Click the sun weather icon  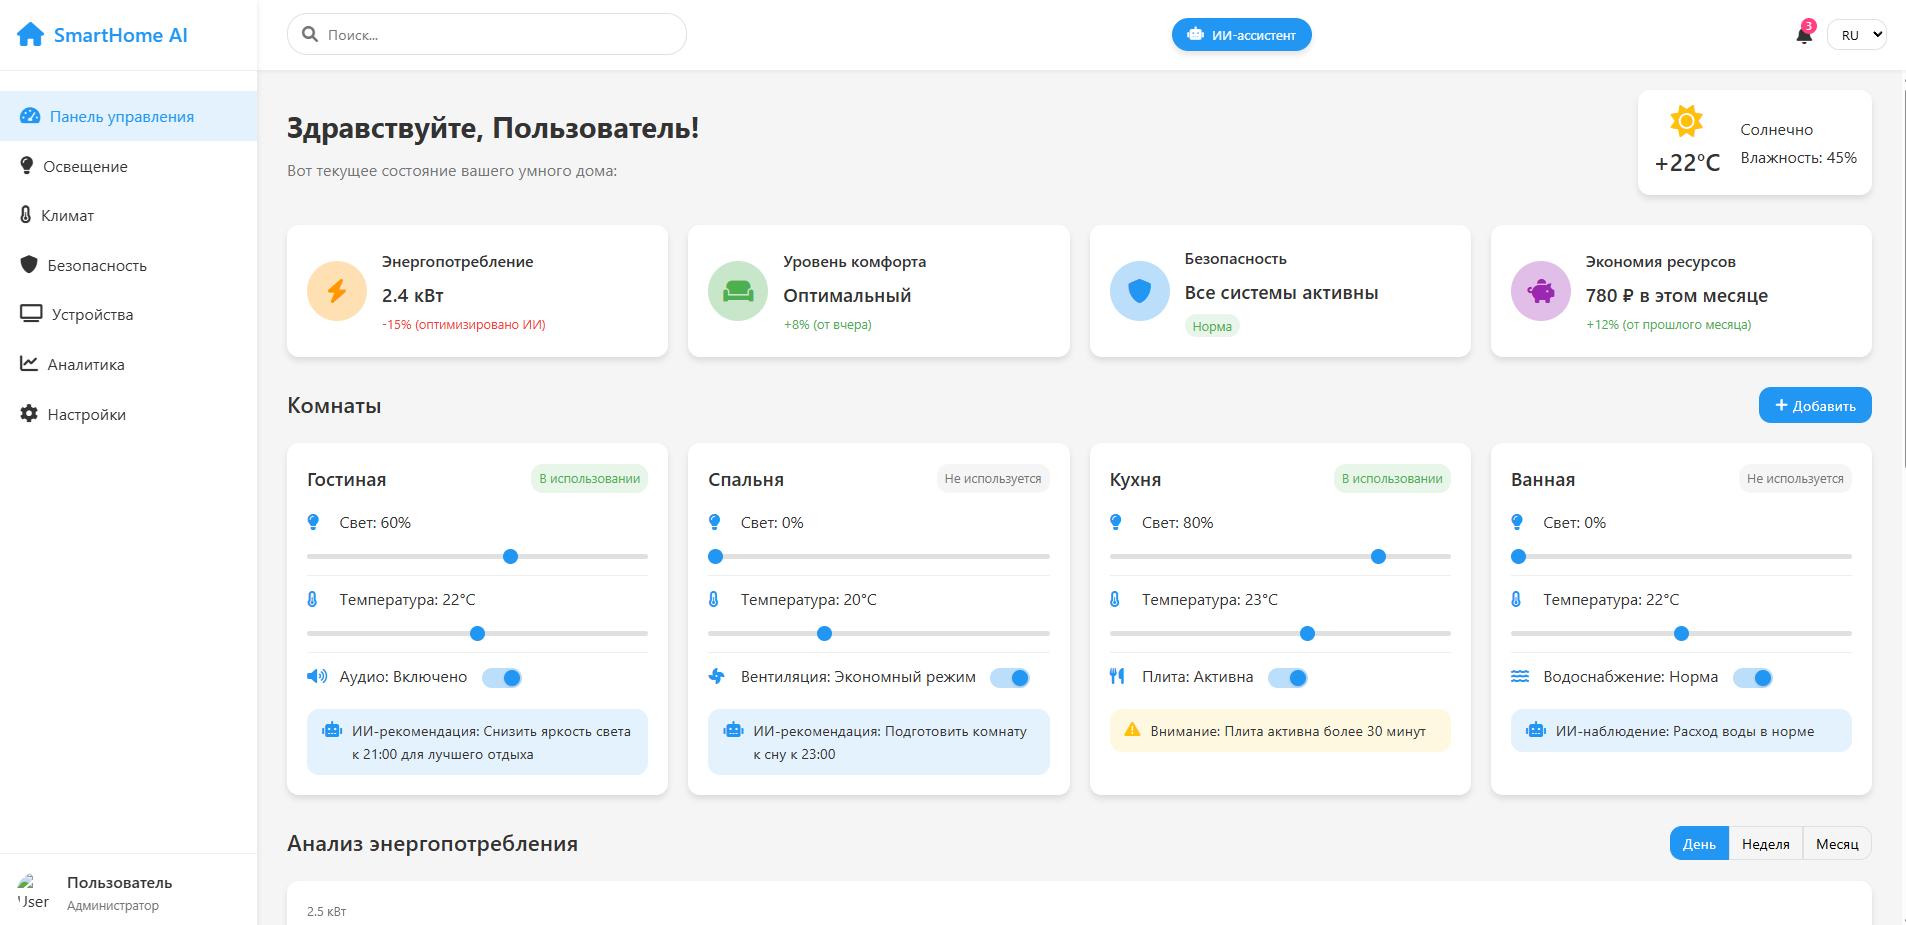[x=1686, y=122]
